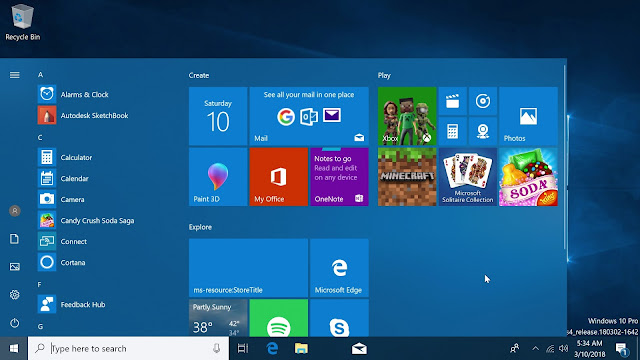640x360 pixels.
Task: Open the Calculator small tile
Action: point(453,131)
